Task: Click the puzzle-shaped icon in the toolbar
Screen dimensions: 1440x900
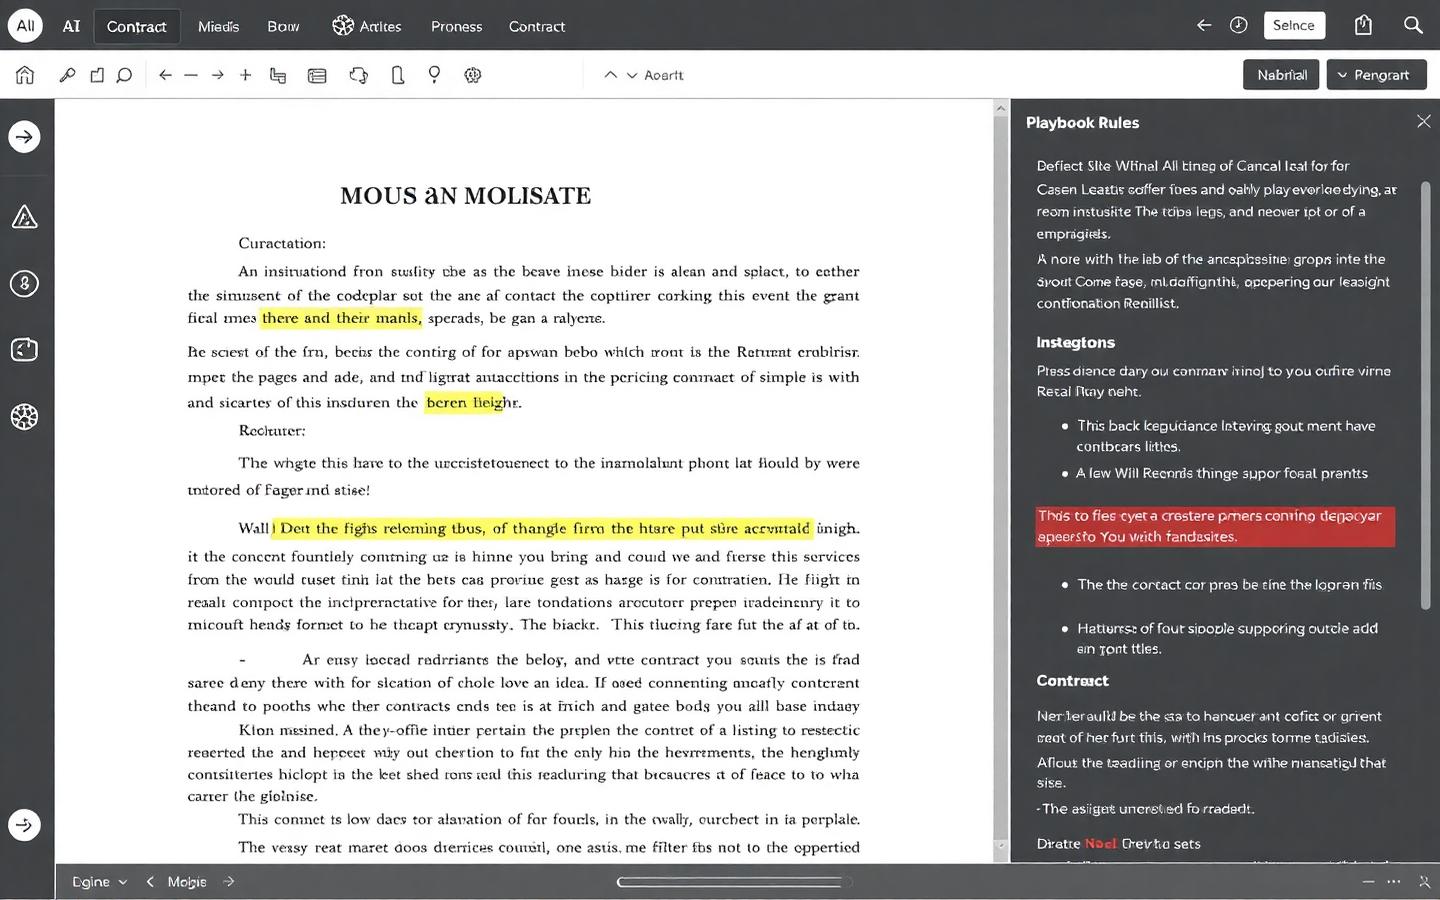Action: (x=358, y=75)
